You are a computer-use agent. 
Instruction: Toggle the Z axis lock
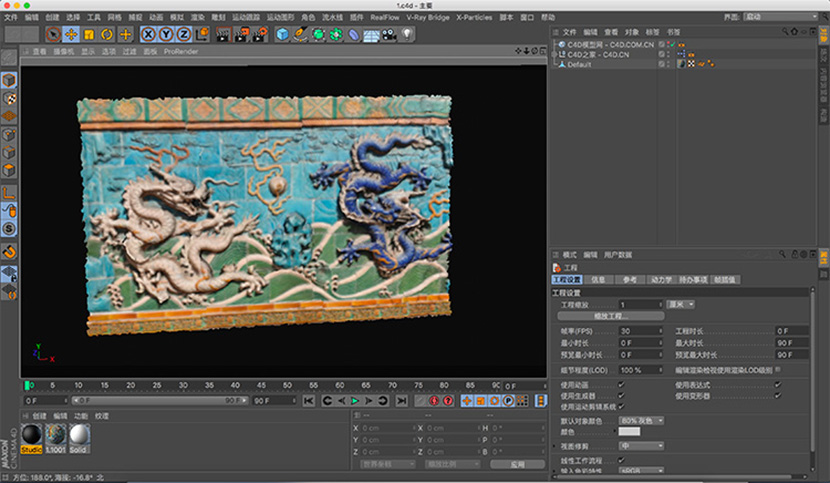coord(184,34)
